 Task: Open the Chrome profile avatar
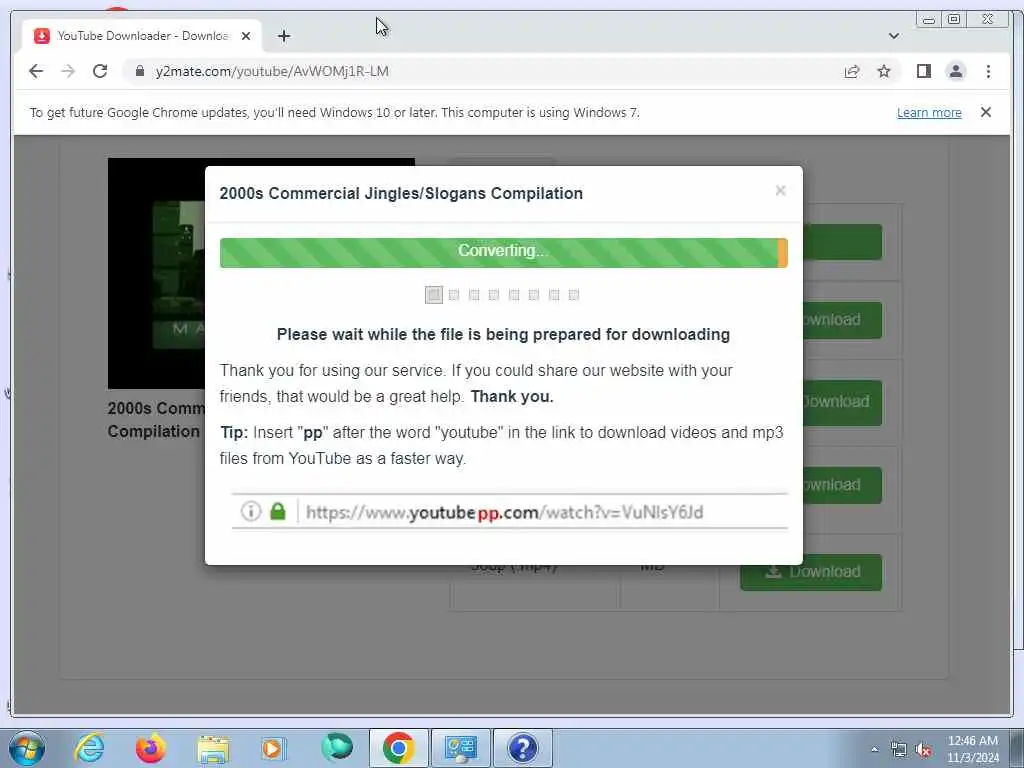pyautogui.click(x=955, y=71)
